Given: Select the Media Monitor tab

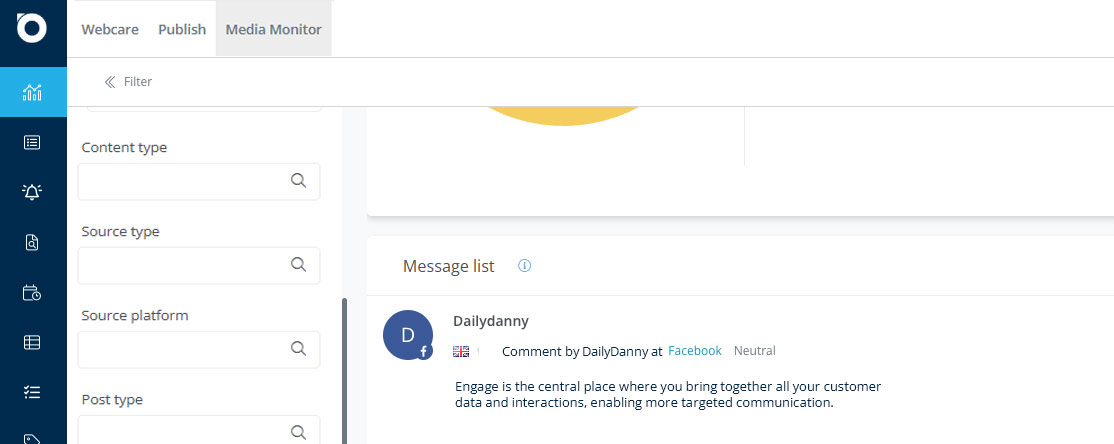Looking at the screenshot, I should pos(274,29).
